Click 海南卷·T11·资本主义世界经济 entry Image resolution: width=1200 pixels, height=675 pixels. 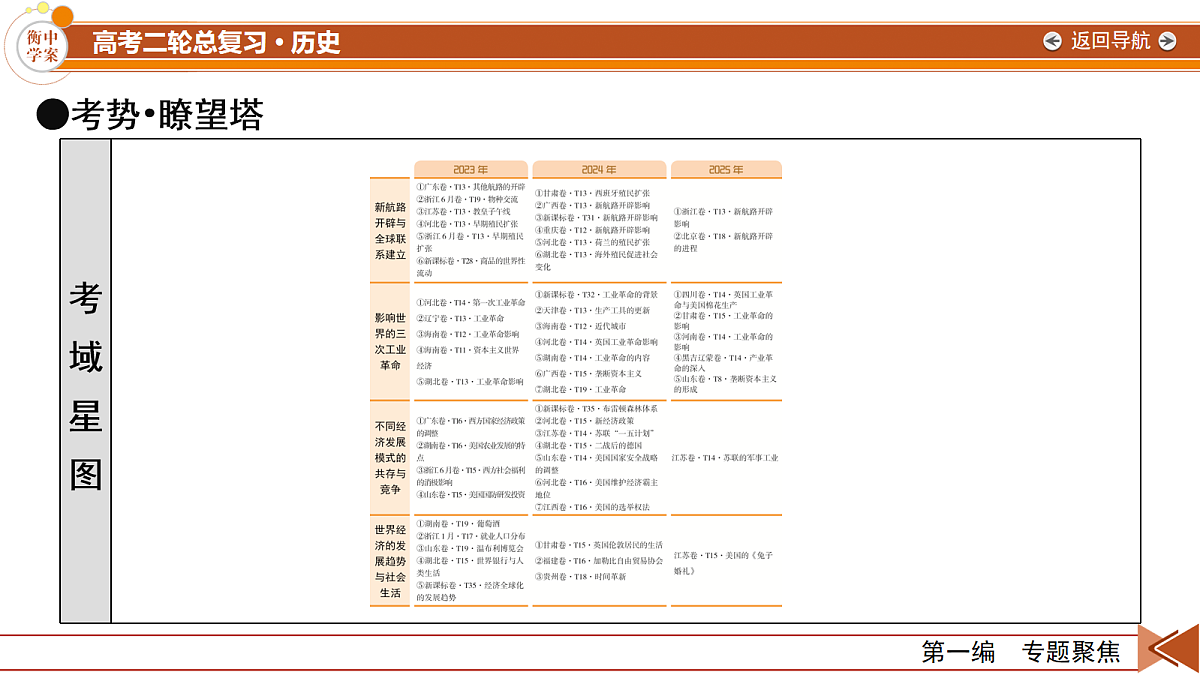click(468, 358)
